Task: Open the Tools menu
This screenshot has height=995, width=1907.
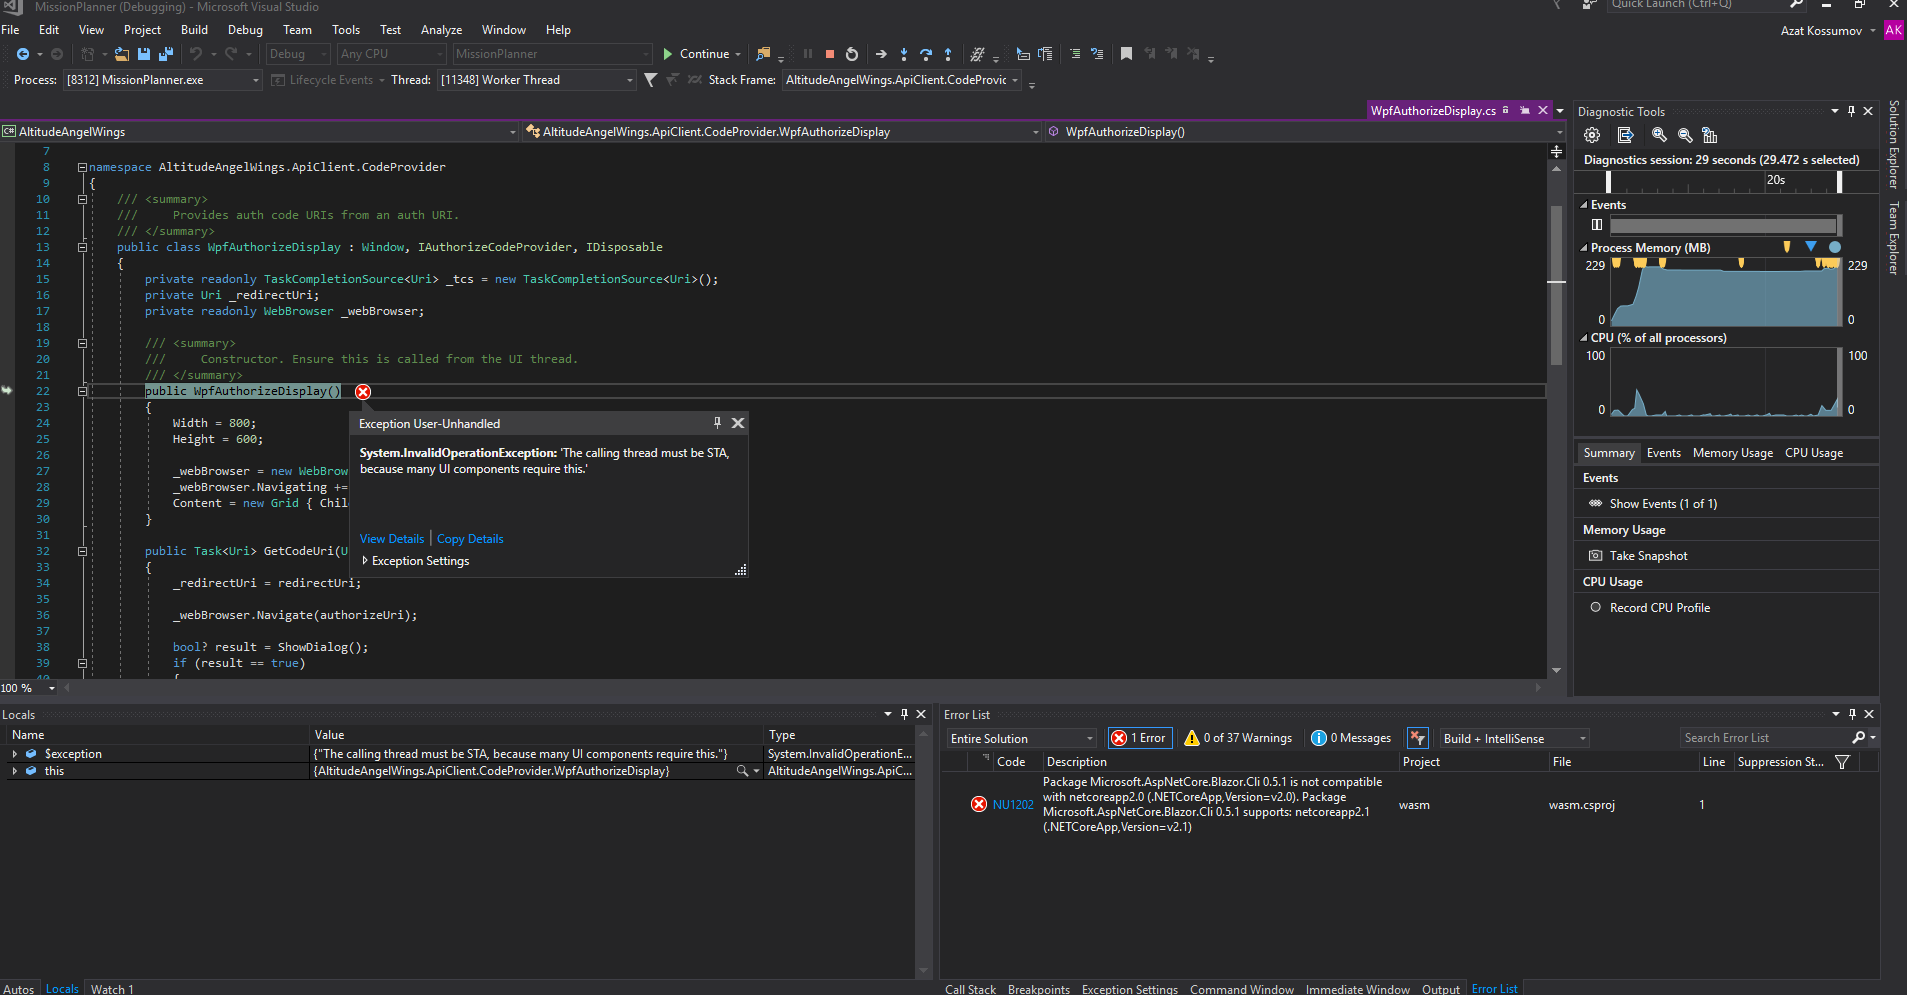Action: tap(346, 30)
